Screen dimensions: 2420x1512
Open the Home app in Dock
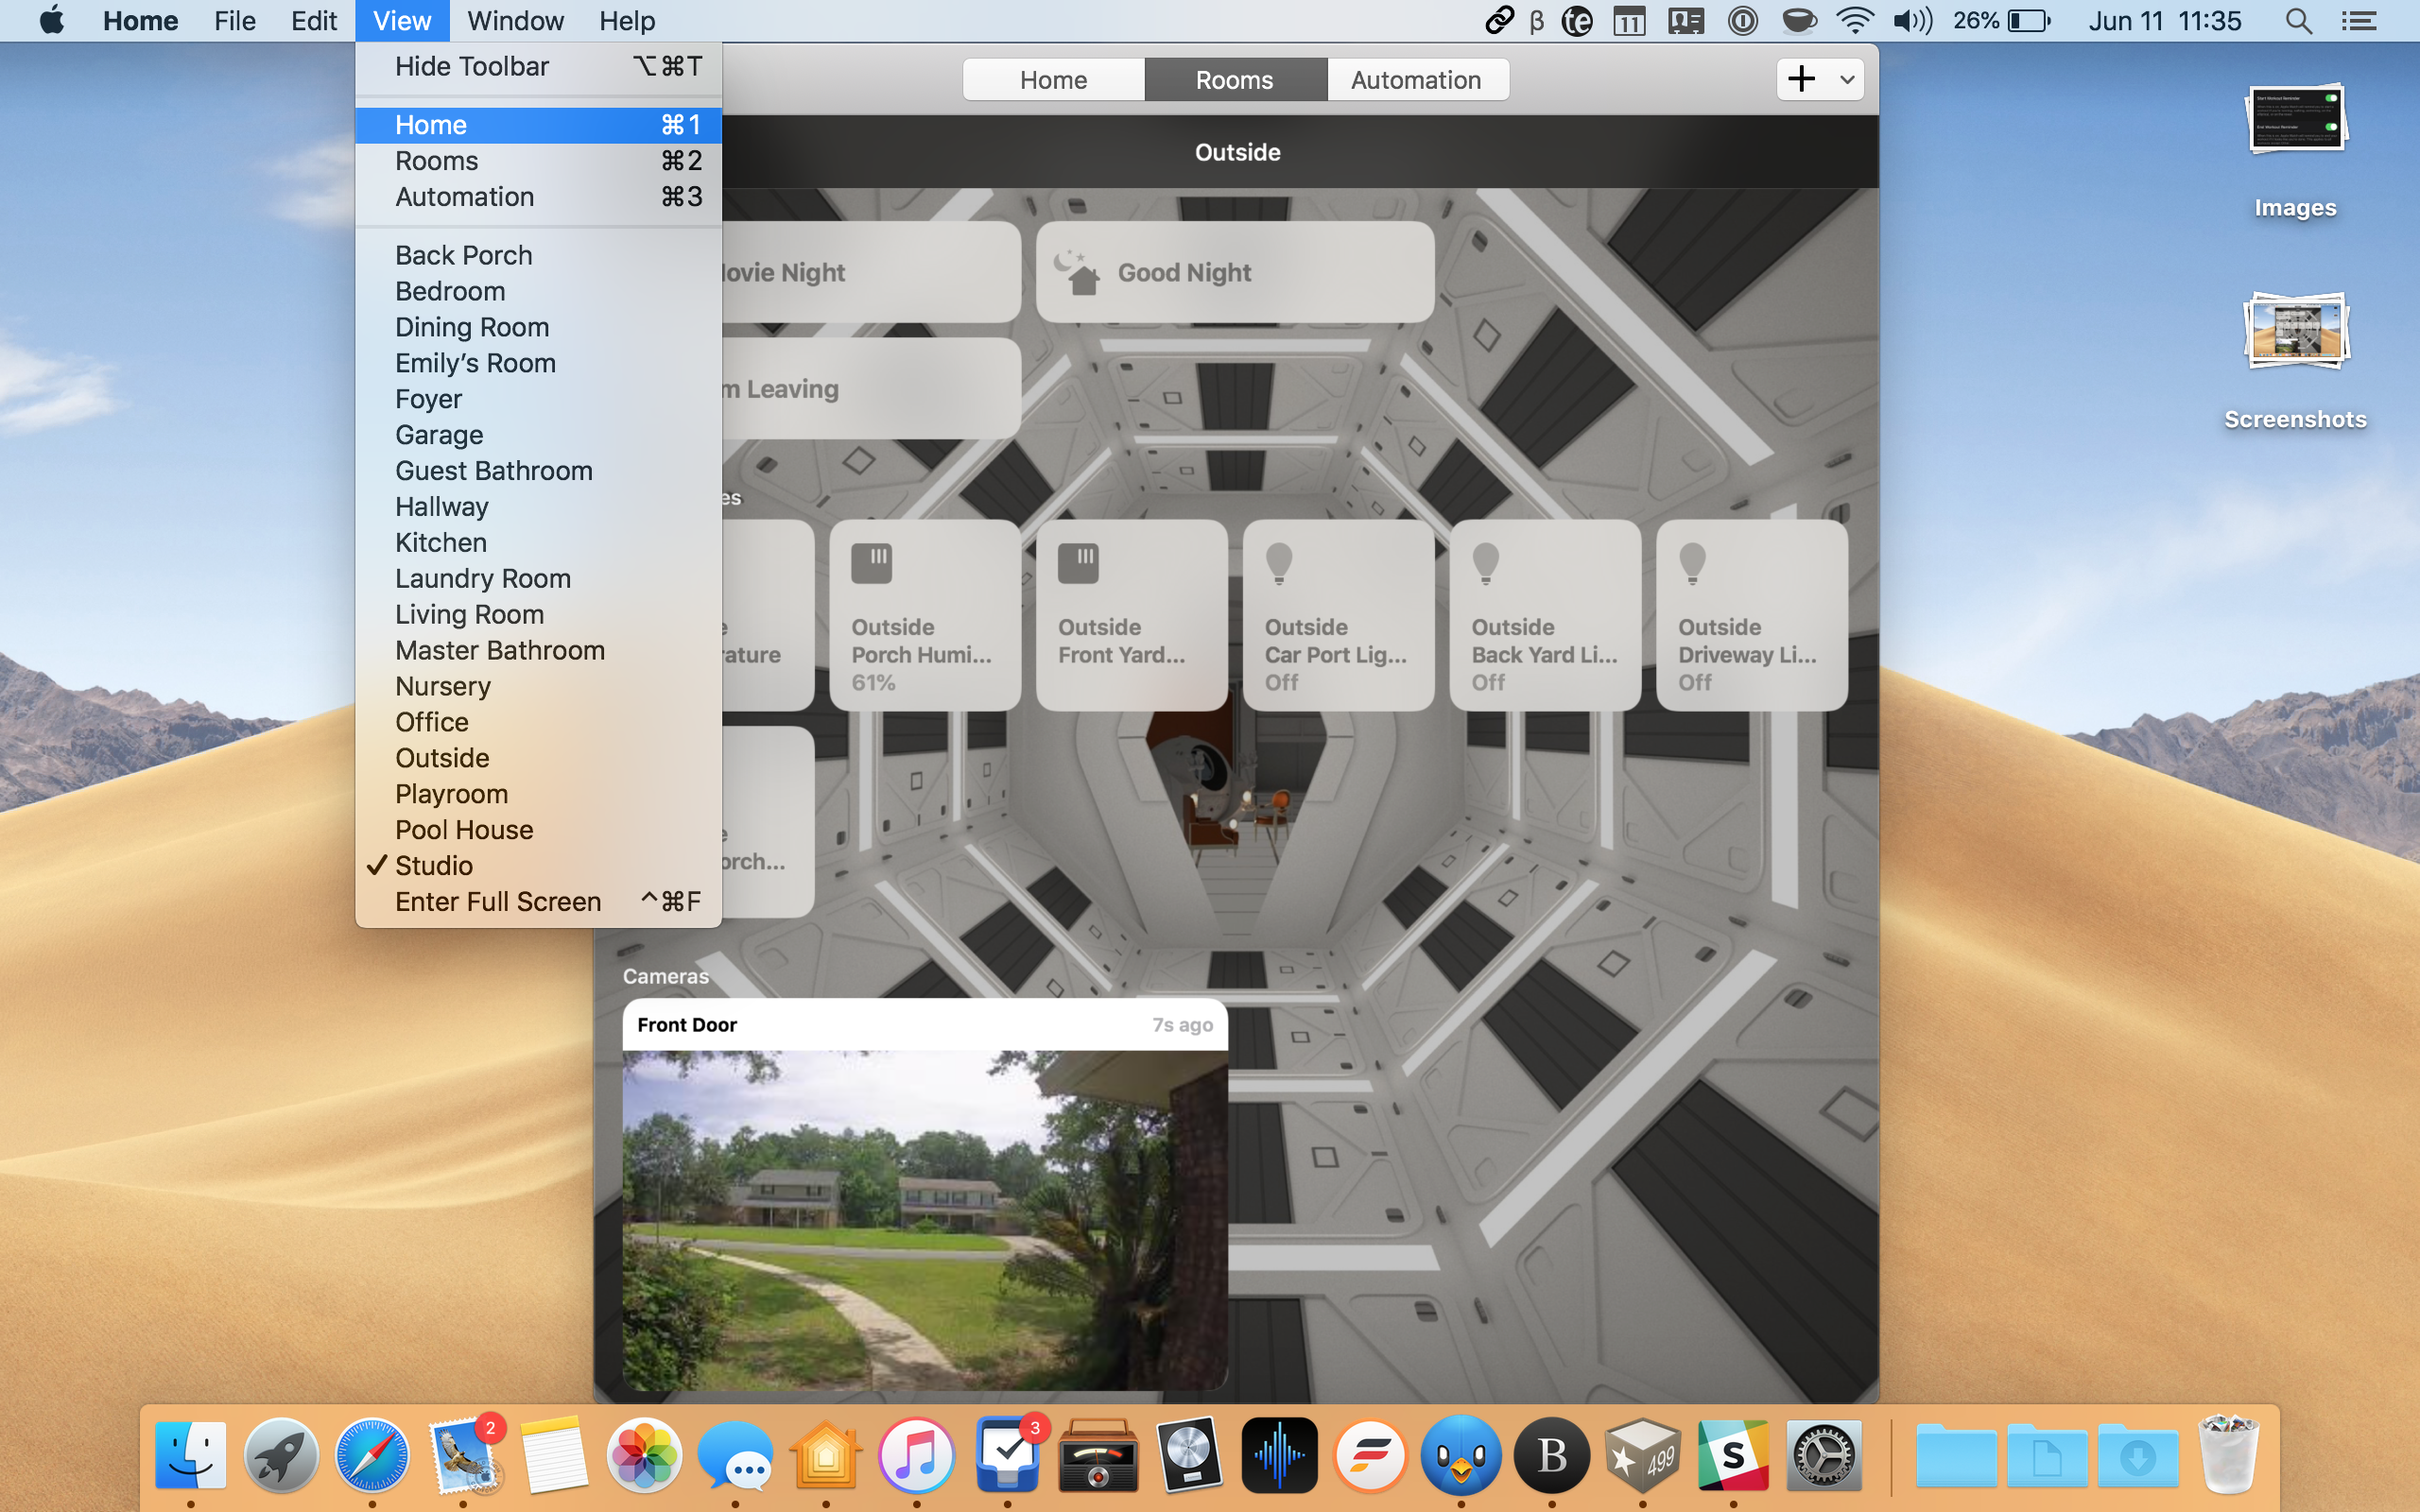pyautogui.click(x=826, y=1455)
